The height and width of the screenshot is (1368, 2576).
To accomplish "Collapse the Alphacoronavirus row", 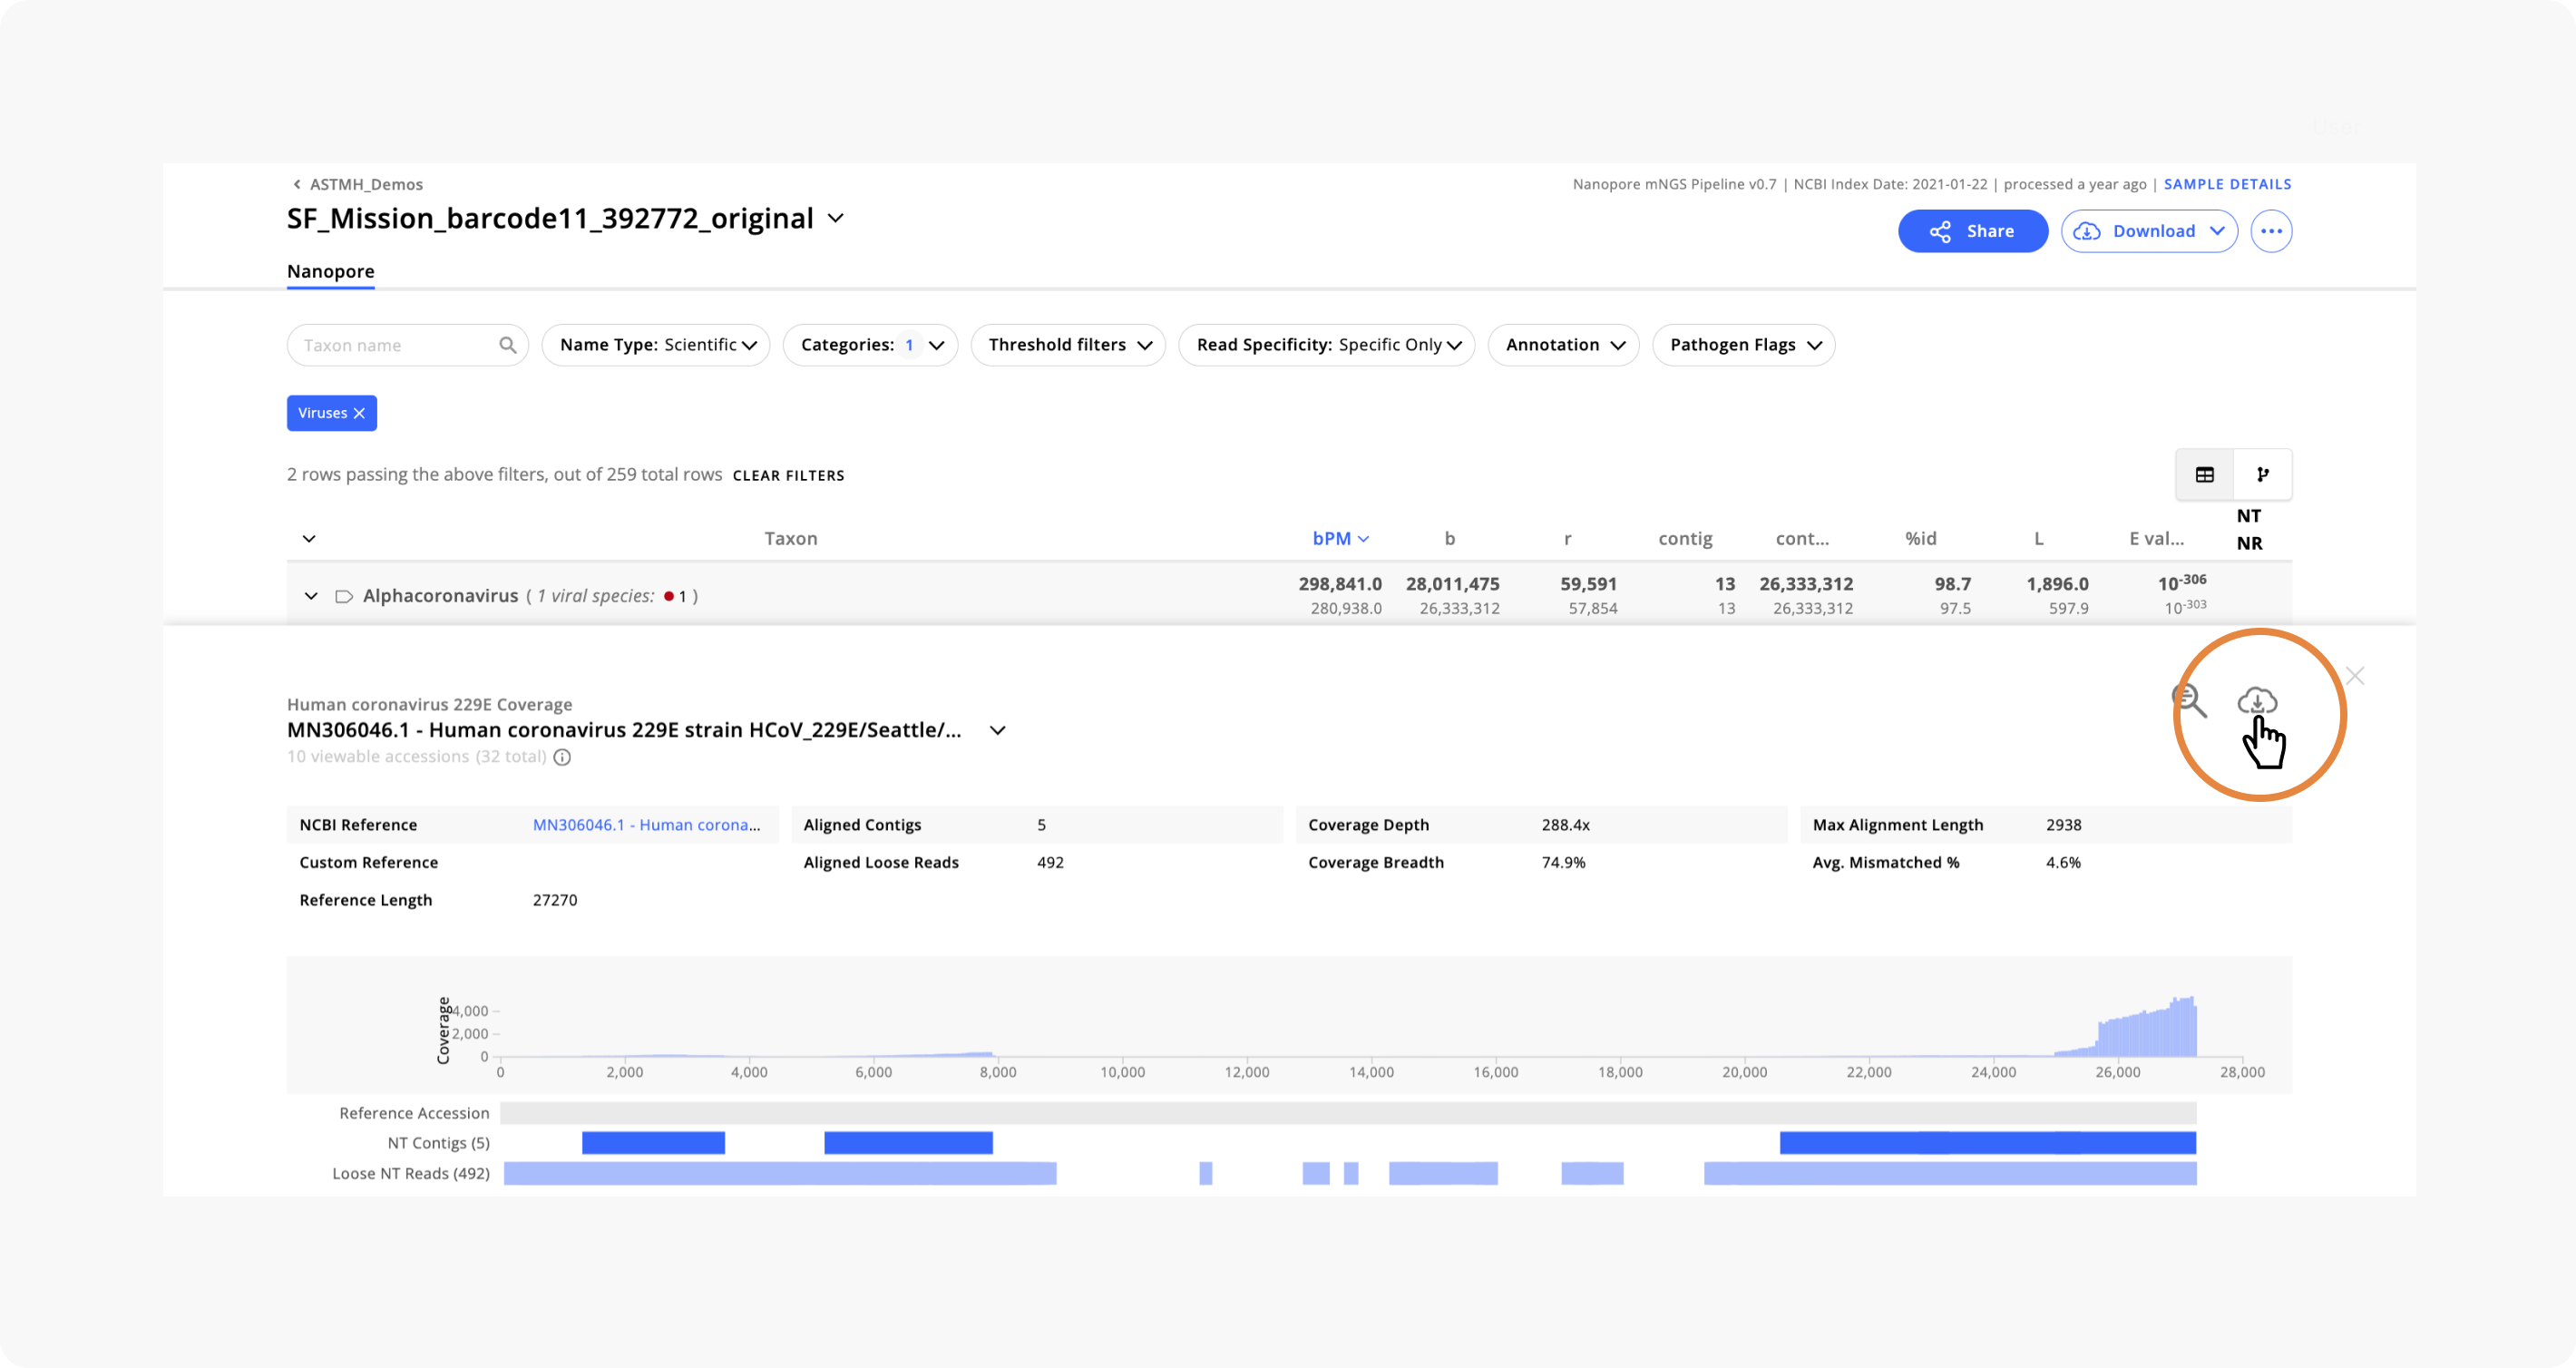I will [x=311, y=596].
